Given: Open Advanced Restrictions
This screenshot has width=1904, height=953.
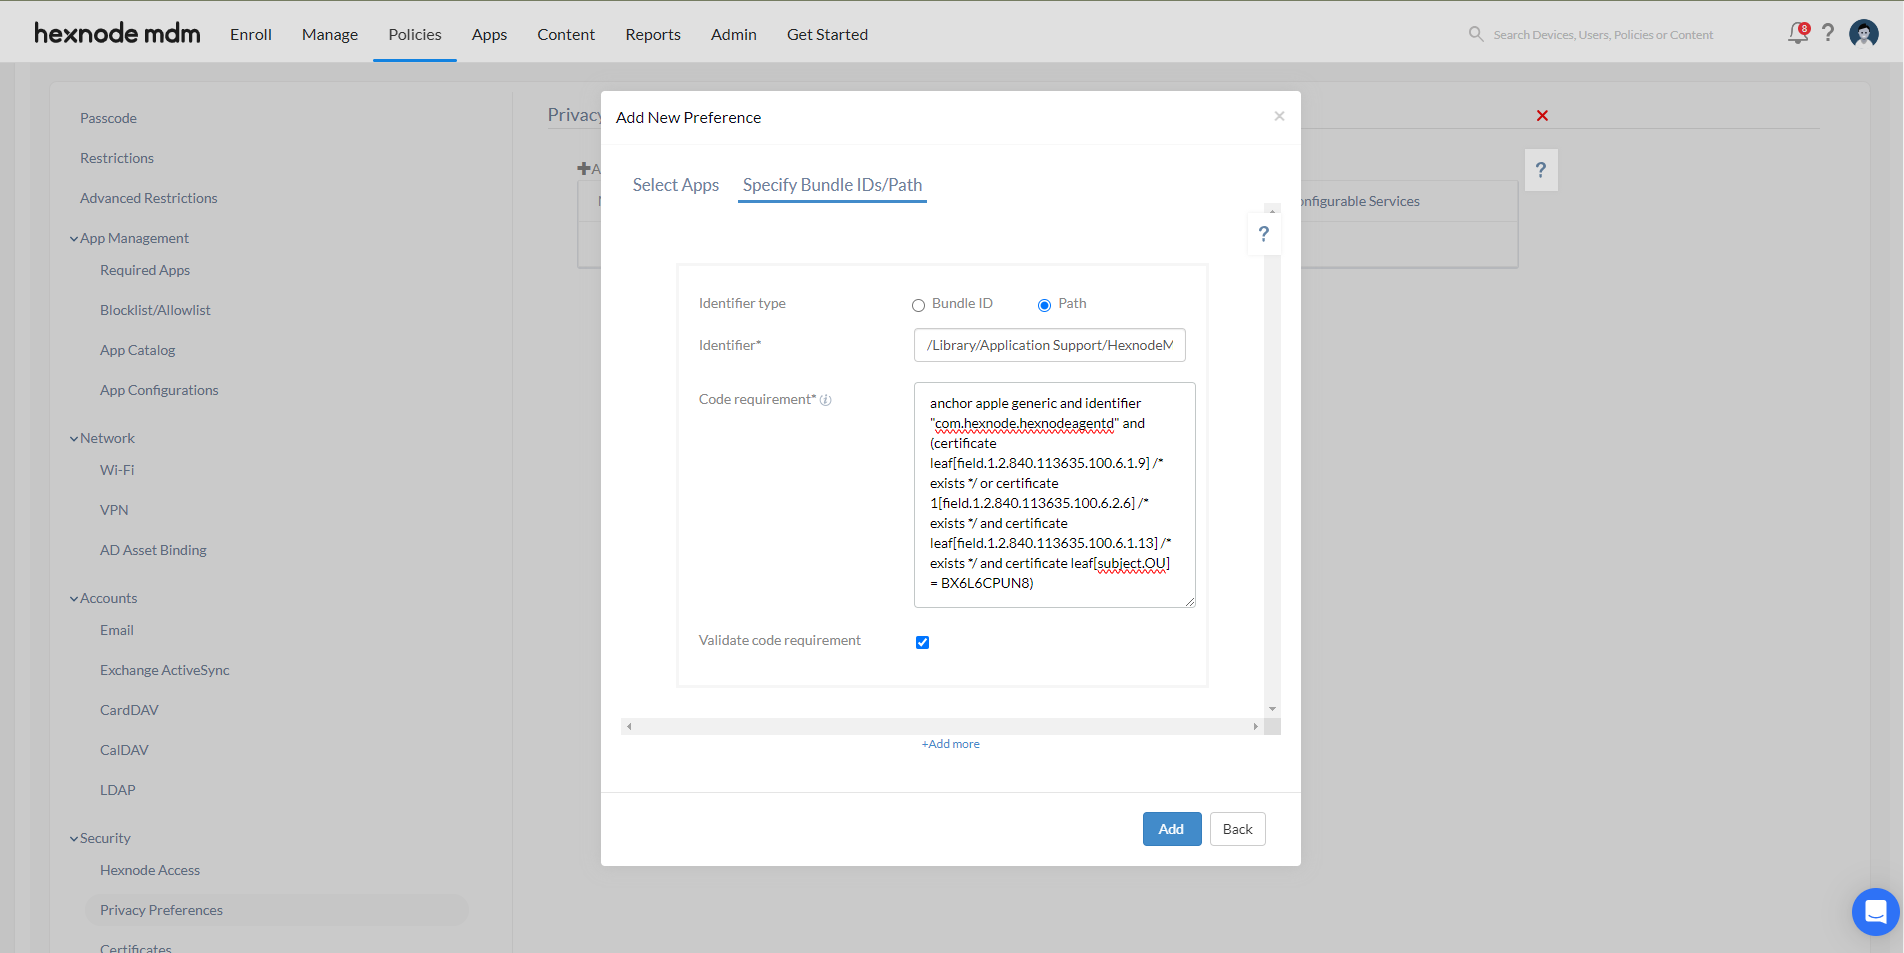Looking at the screenshot, I should [149, 198].
